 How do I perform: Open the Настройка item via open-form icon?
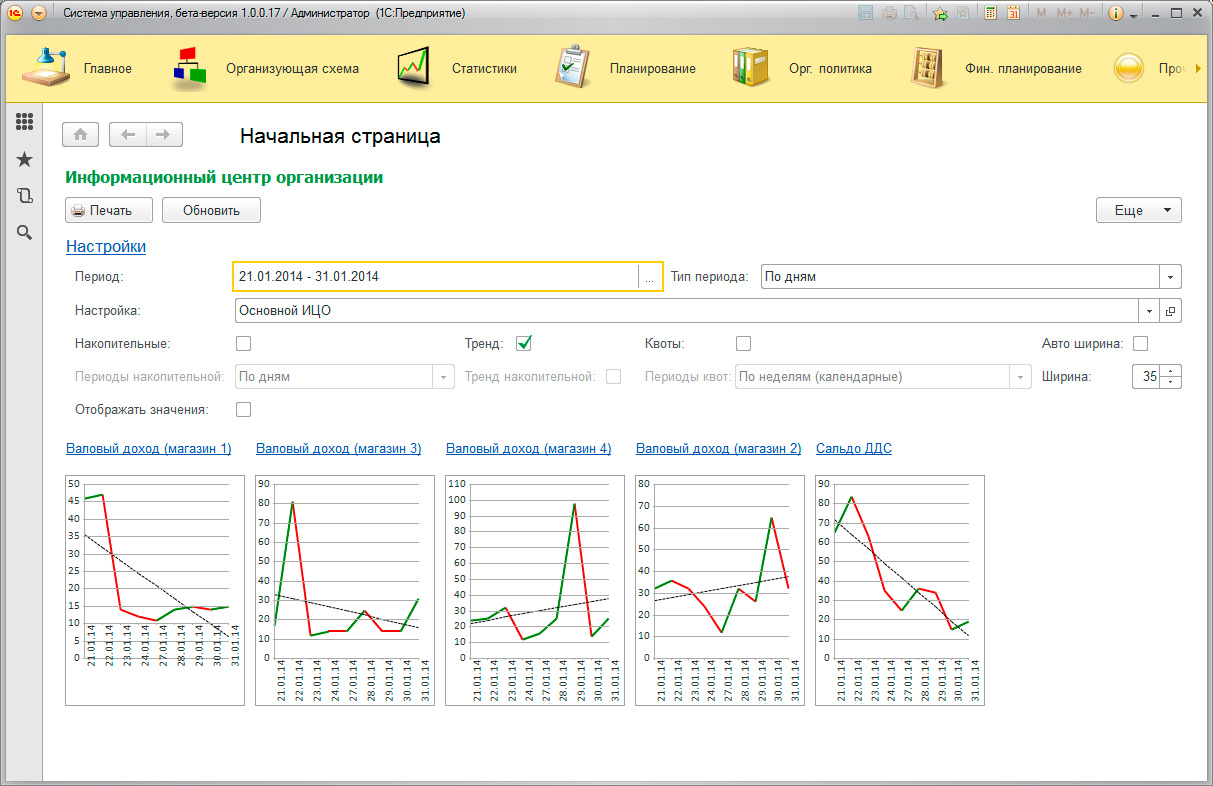(1171, 311)
